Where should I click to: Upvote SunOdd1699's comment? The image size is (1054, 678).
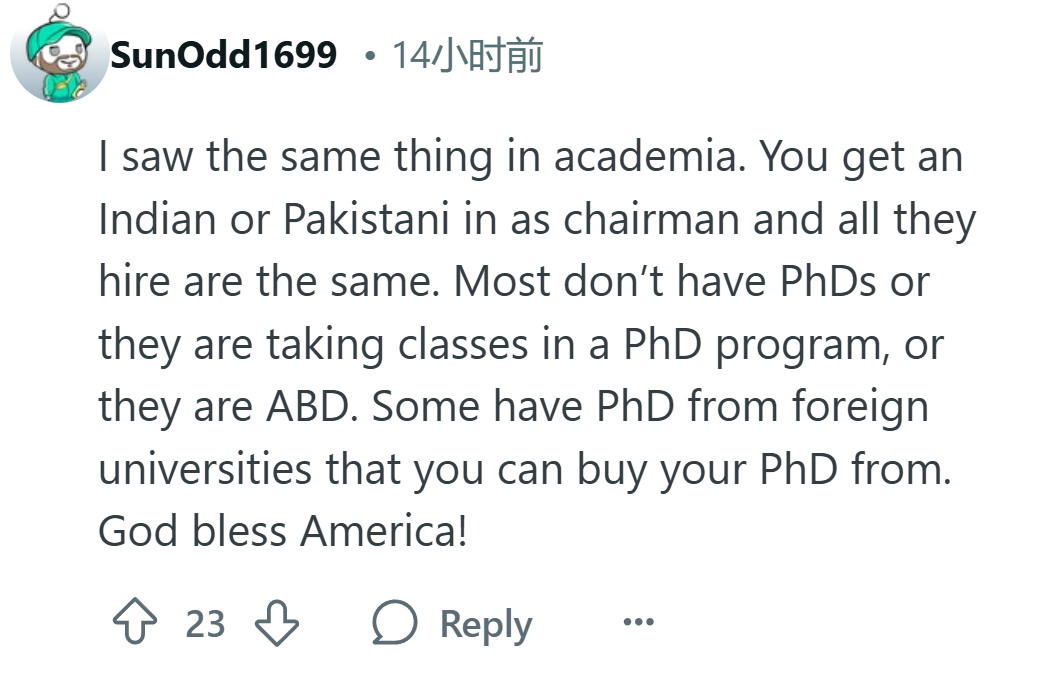pyautogui.click(x=134, y=622)
